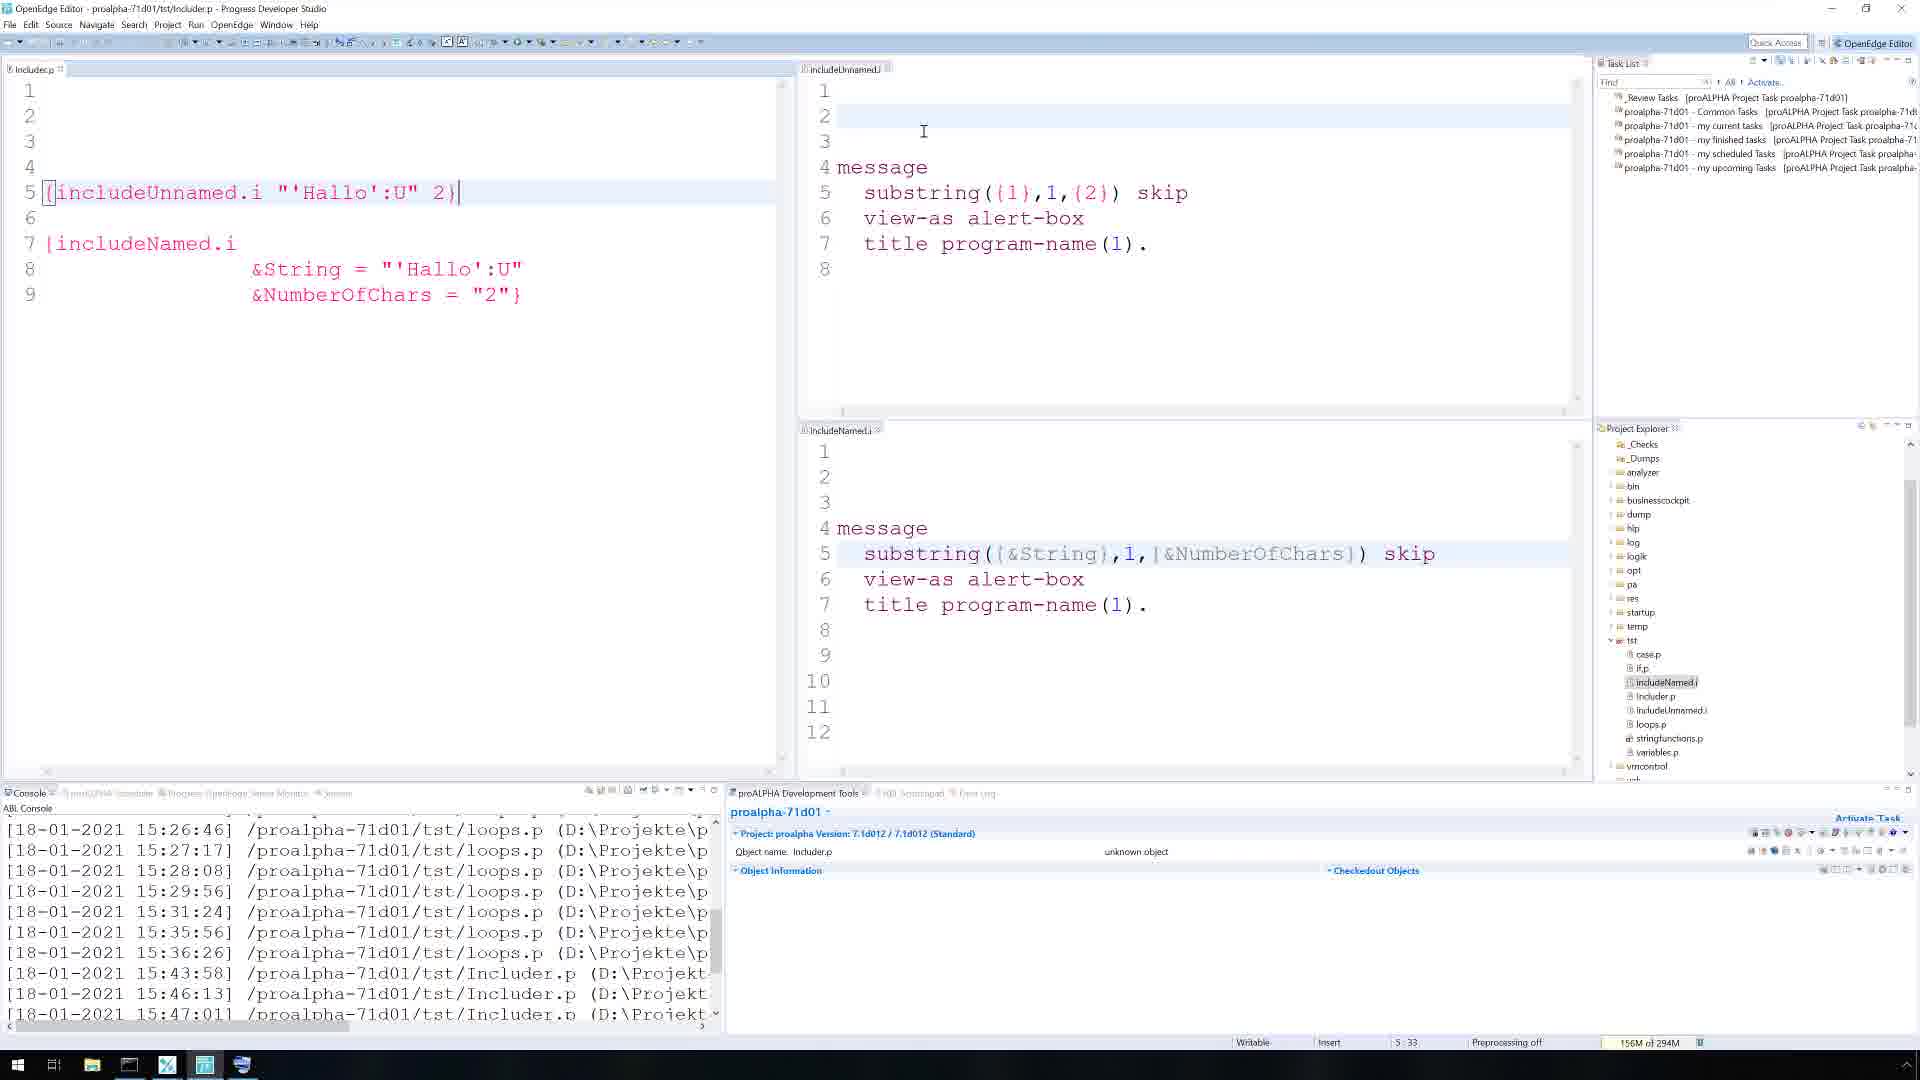Open the OpenEdge menu
This screenshot has width=1920, height=1080.
232,25
